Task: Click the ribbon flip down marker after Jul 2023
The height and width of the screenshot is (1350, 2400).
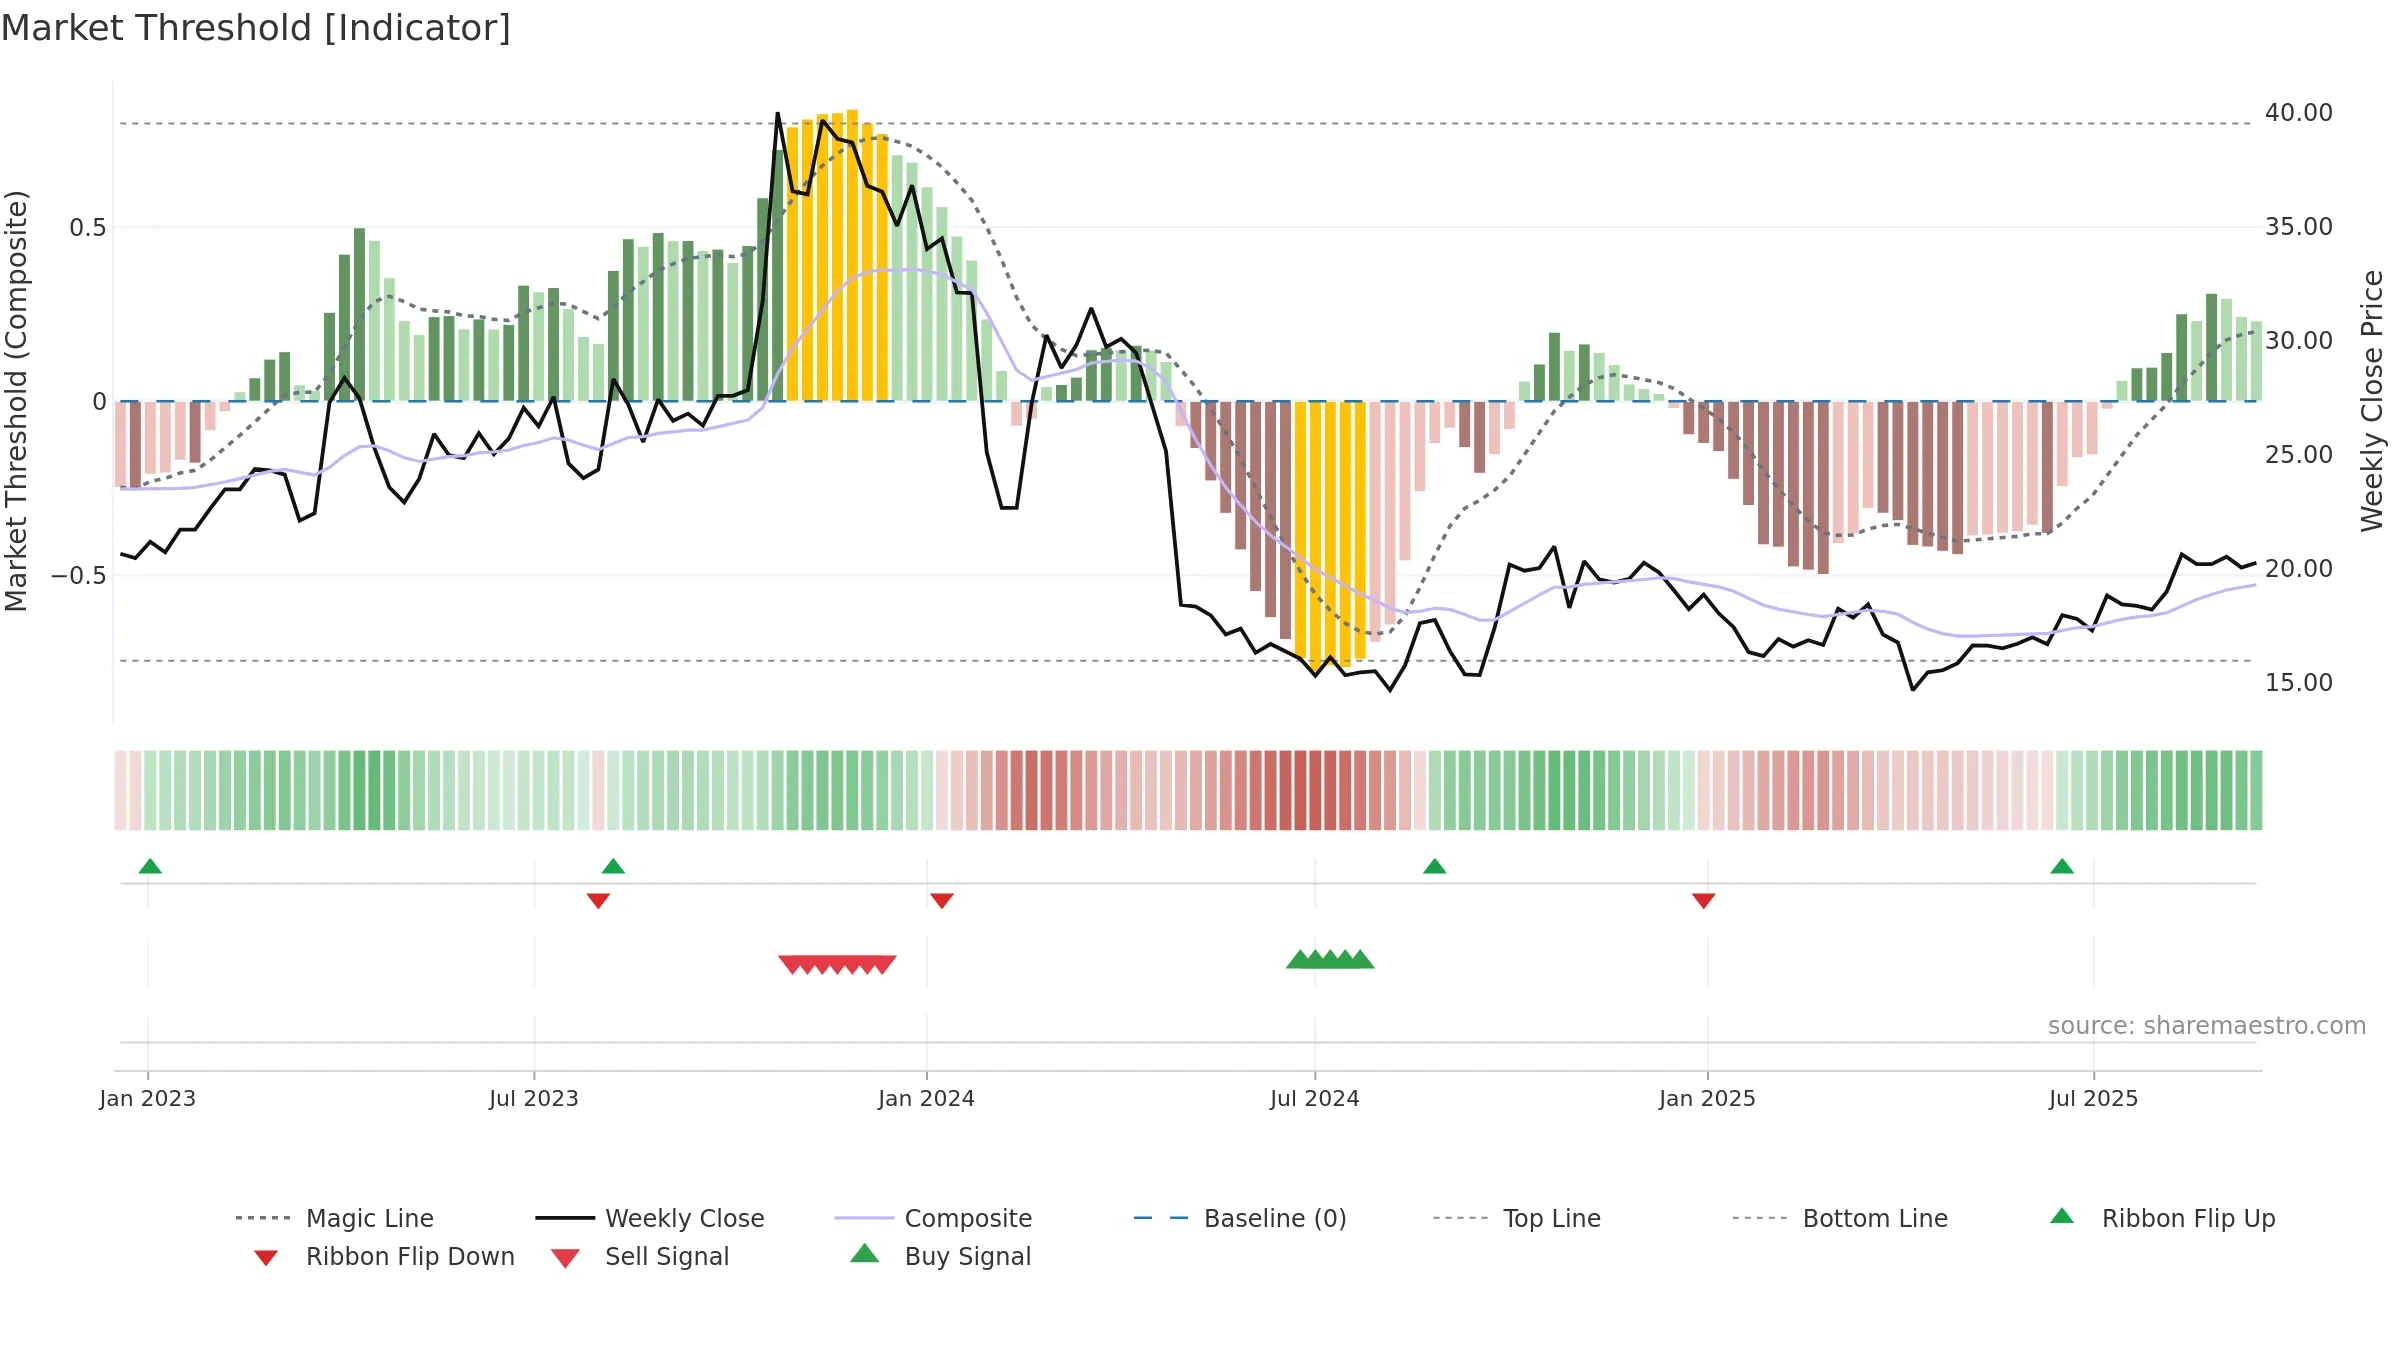Action: tap(598, 901)
